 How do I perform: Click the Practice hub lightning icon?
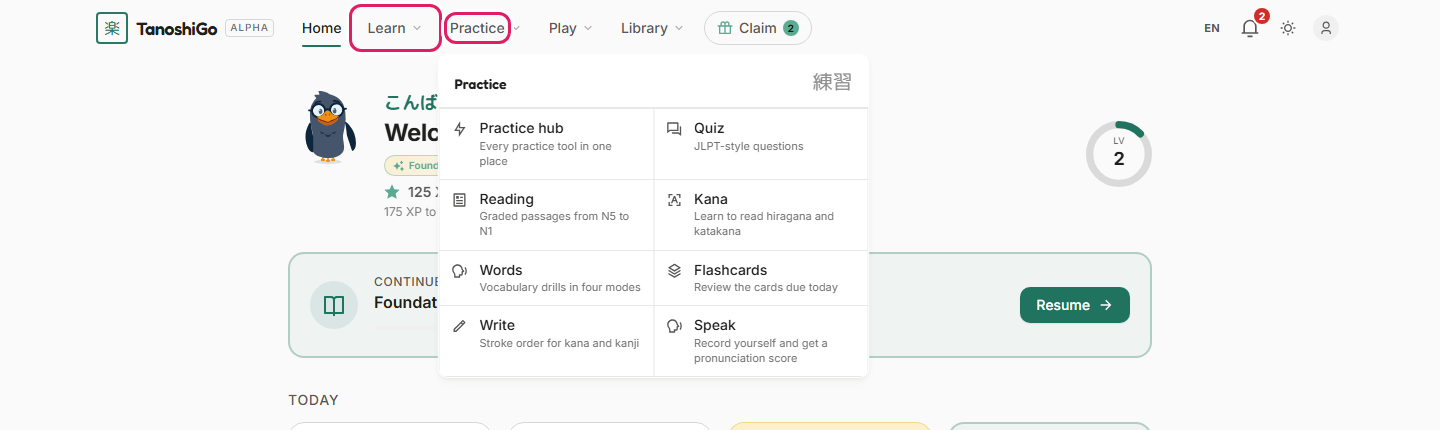[460, 129]
